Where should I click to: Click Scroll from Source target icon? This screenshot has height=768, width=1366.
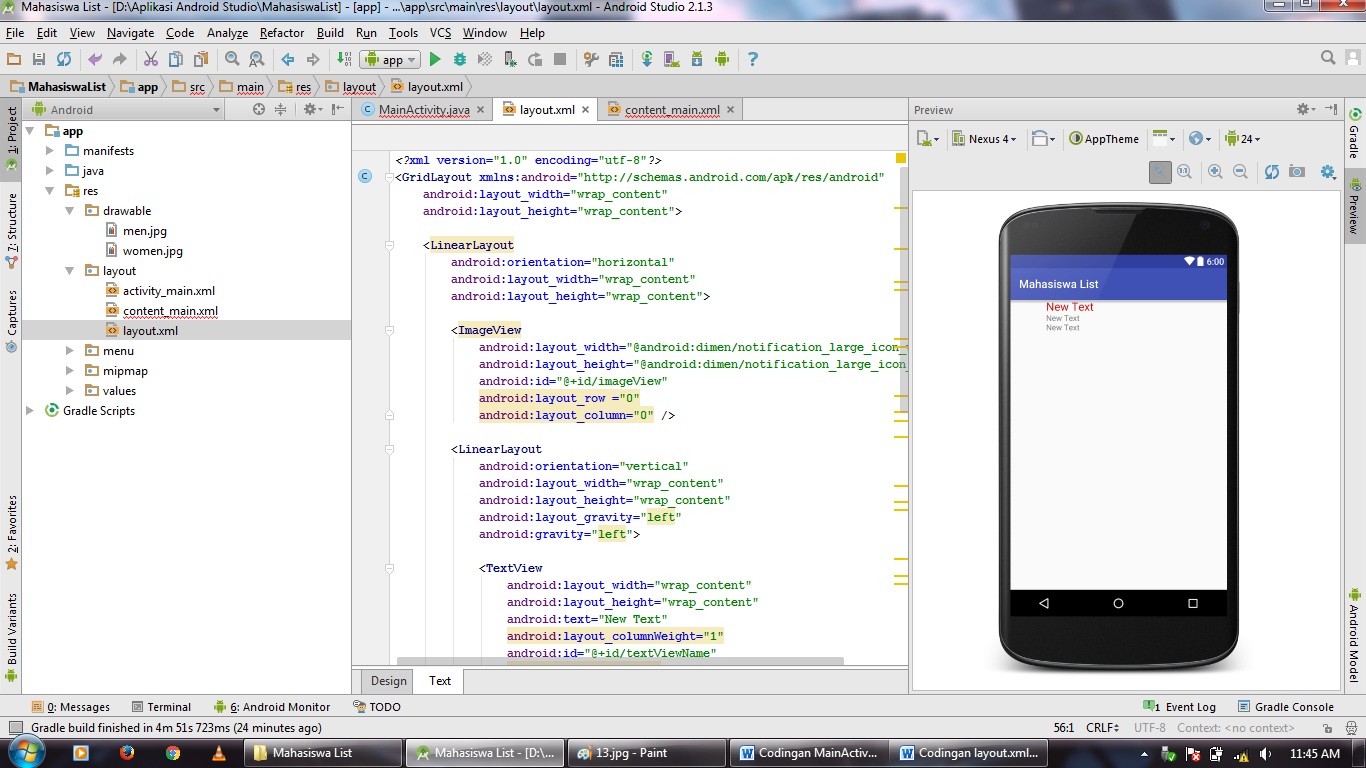(x=259, y=110)
